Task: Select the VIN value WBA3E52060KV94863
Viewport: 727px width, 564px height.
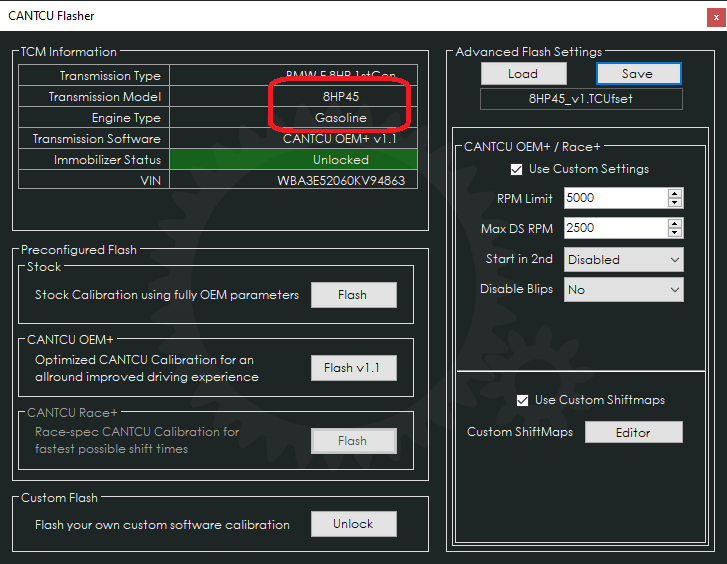Action: [341, 180]
